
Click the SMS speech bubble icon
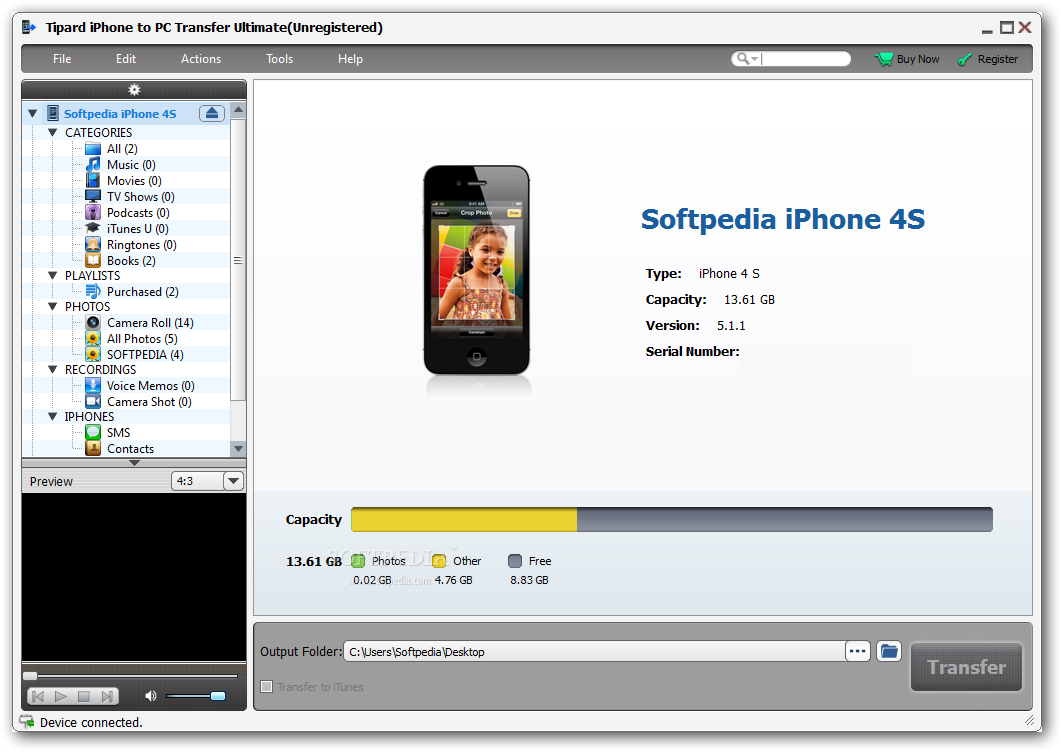(93, 432)
